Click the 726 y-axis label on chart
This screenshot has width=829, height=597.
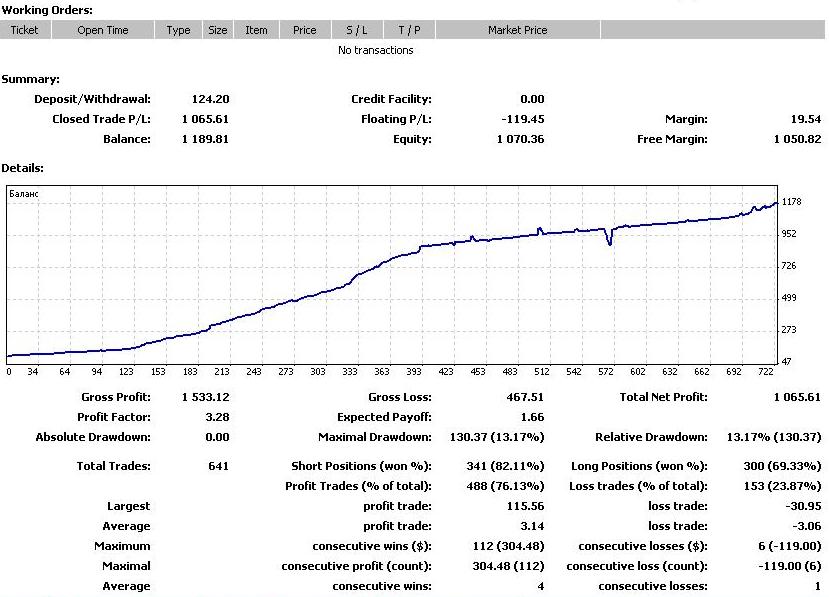(x=789, y=265)
